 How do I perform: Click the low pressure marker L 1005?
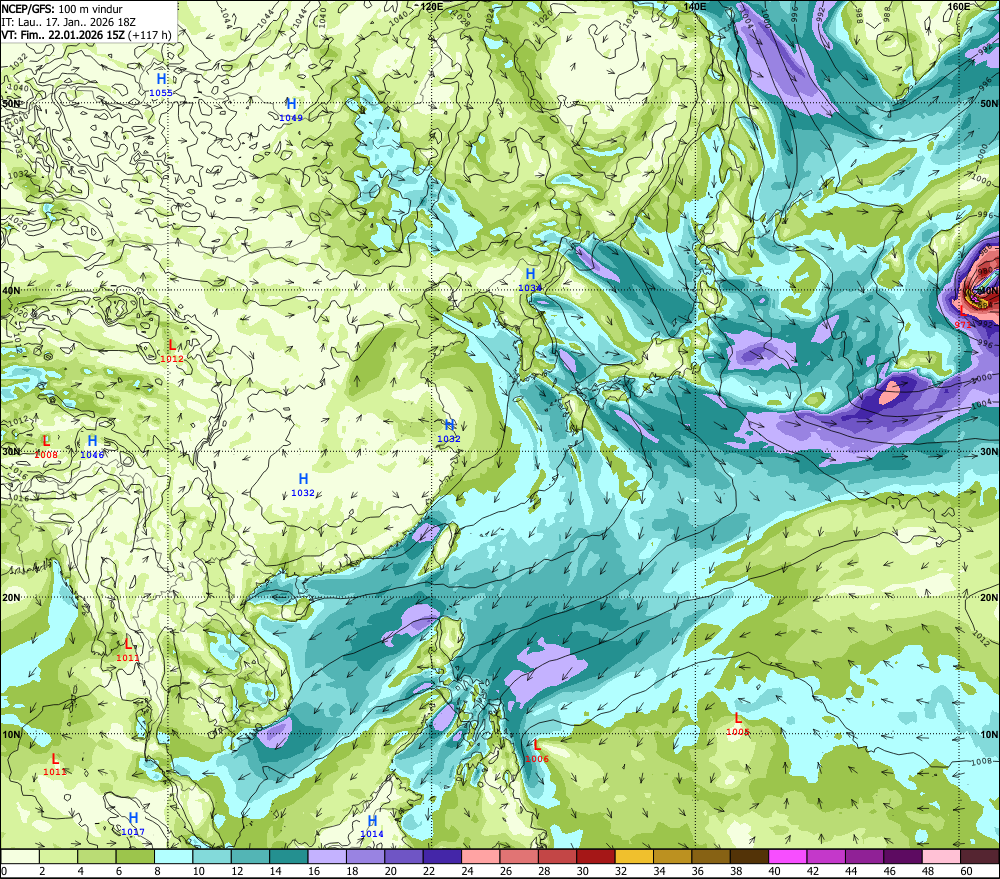point(738,723)
